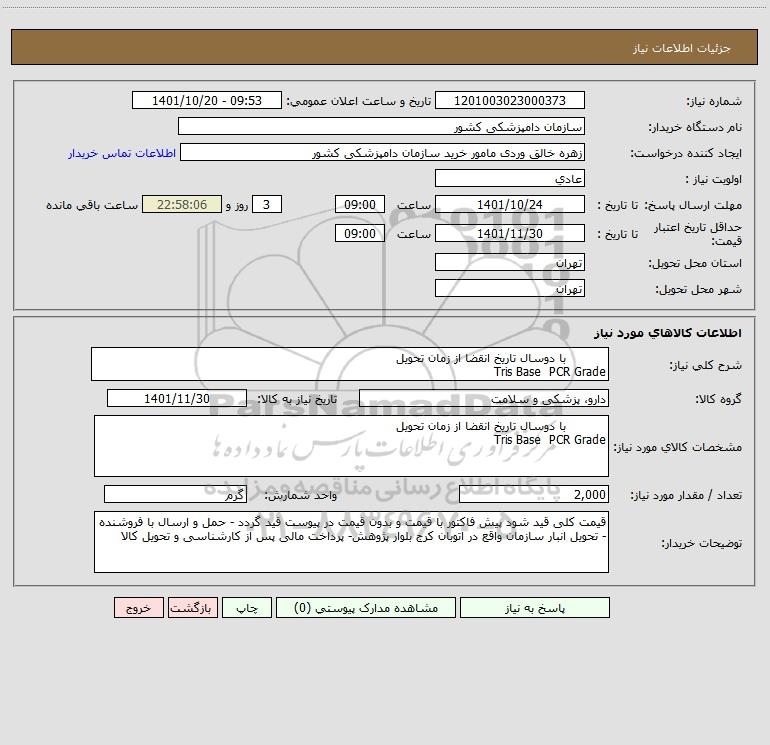Click the request creator field زهره خالق وردی
This screenshot has height=745, width=770.
point(383,152)
